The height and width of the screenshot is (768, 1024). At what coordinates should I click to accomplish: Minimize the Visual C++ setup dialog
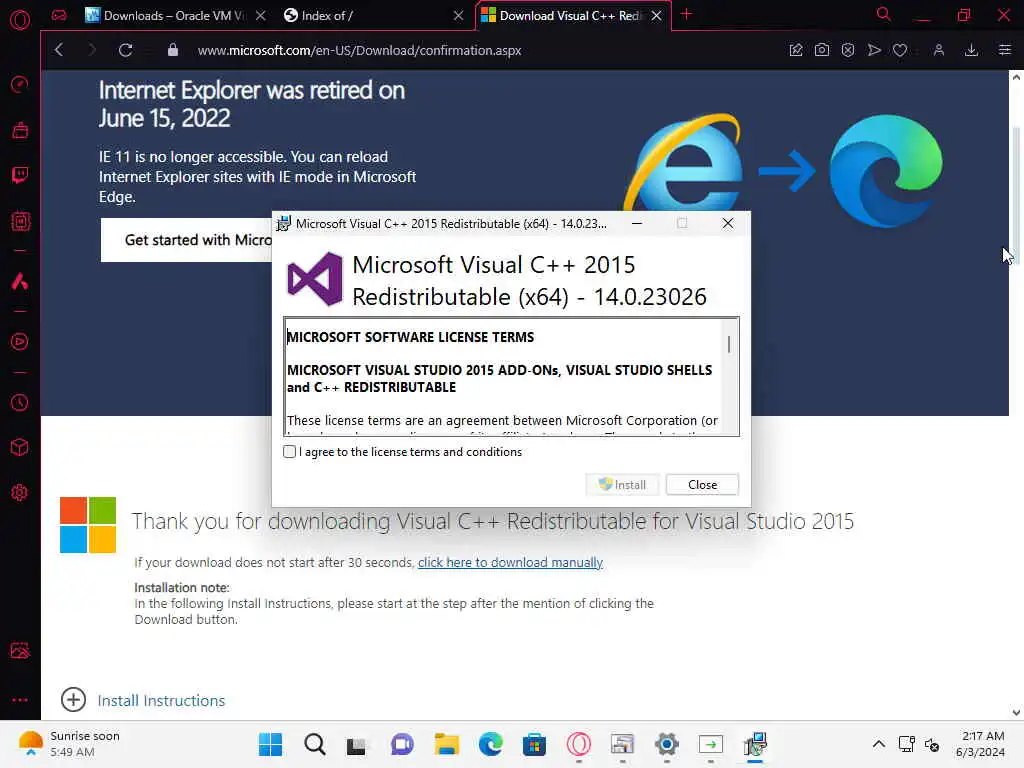point(637,223)
